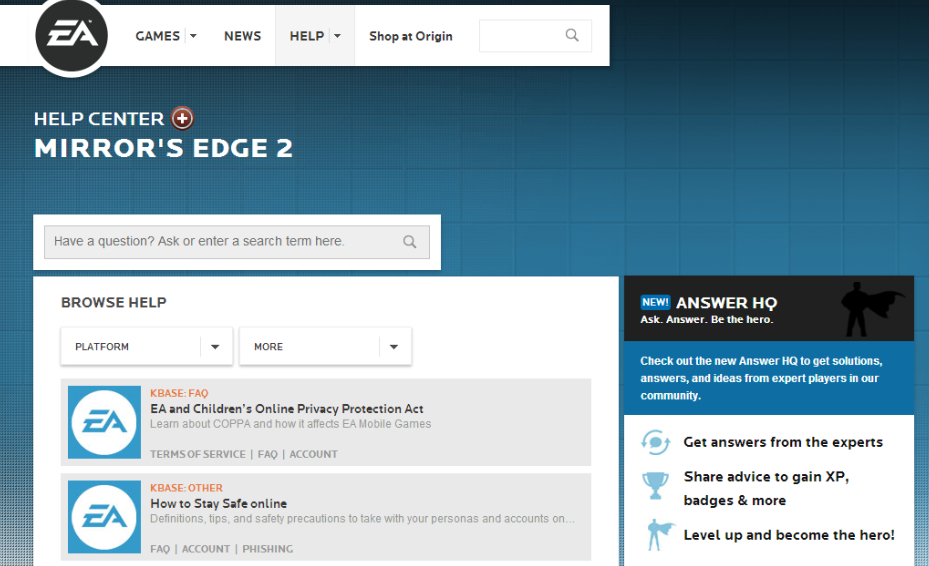Screen dimensions: 929x566
Task: Click the 'Check out the new Answer HQ' paragraph
Action: (x=761, y=378)
